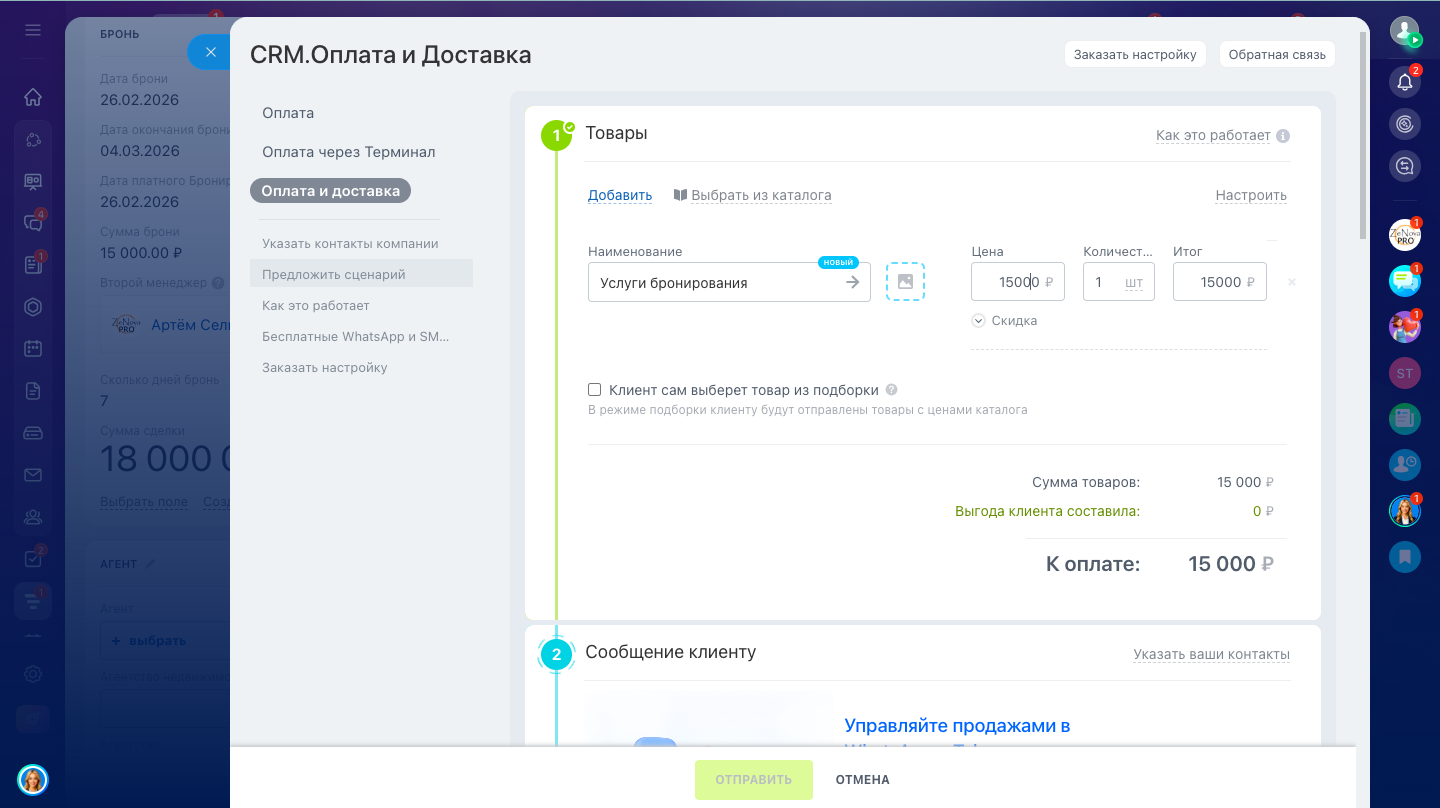Close the payment panel with the blue X
Image resolution: width=1440 pixels, height=808 pixels.
click(x=210, y=51)
